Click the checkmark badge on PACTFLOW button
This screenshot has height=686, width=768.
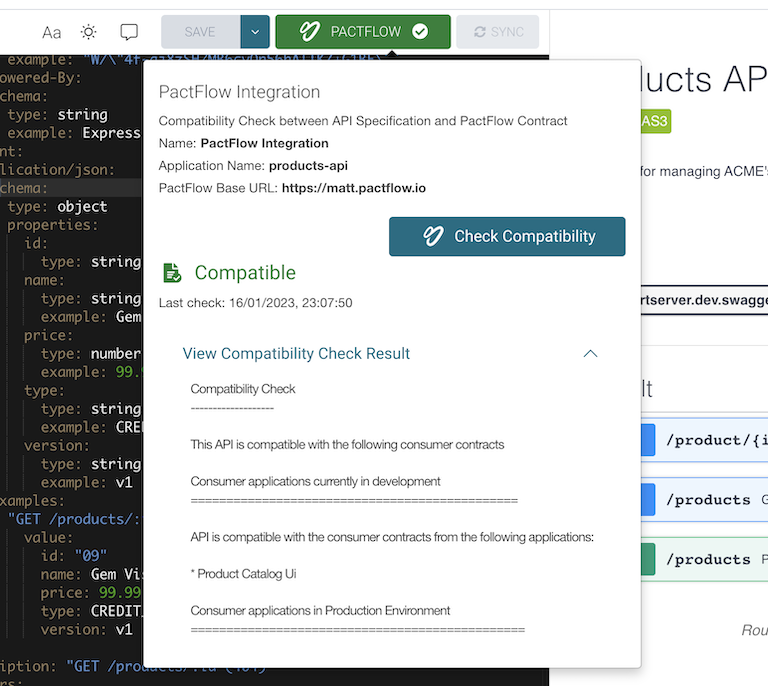coord(420,32)
